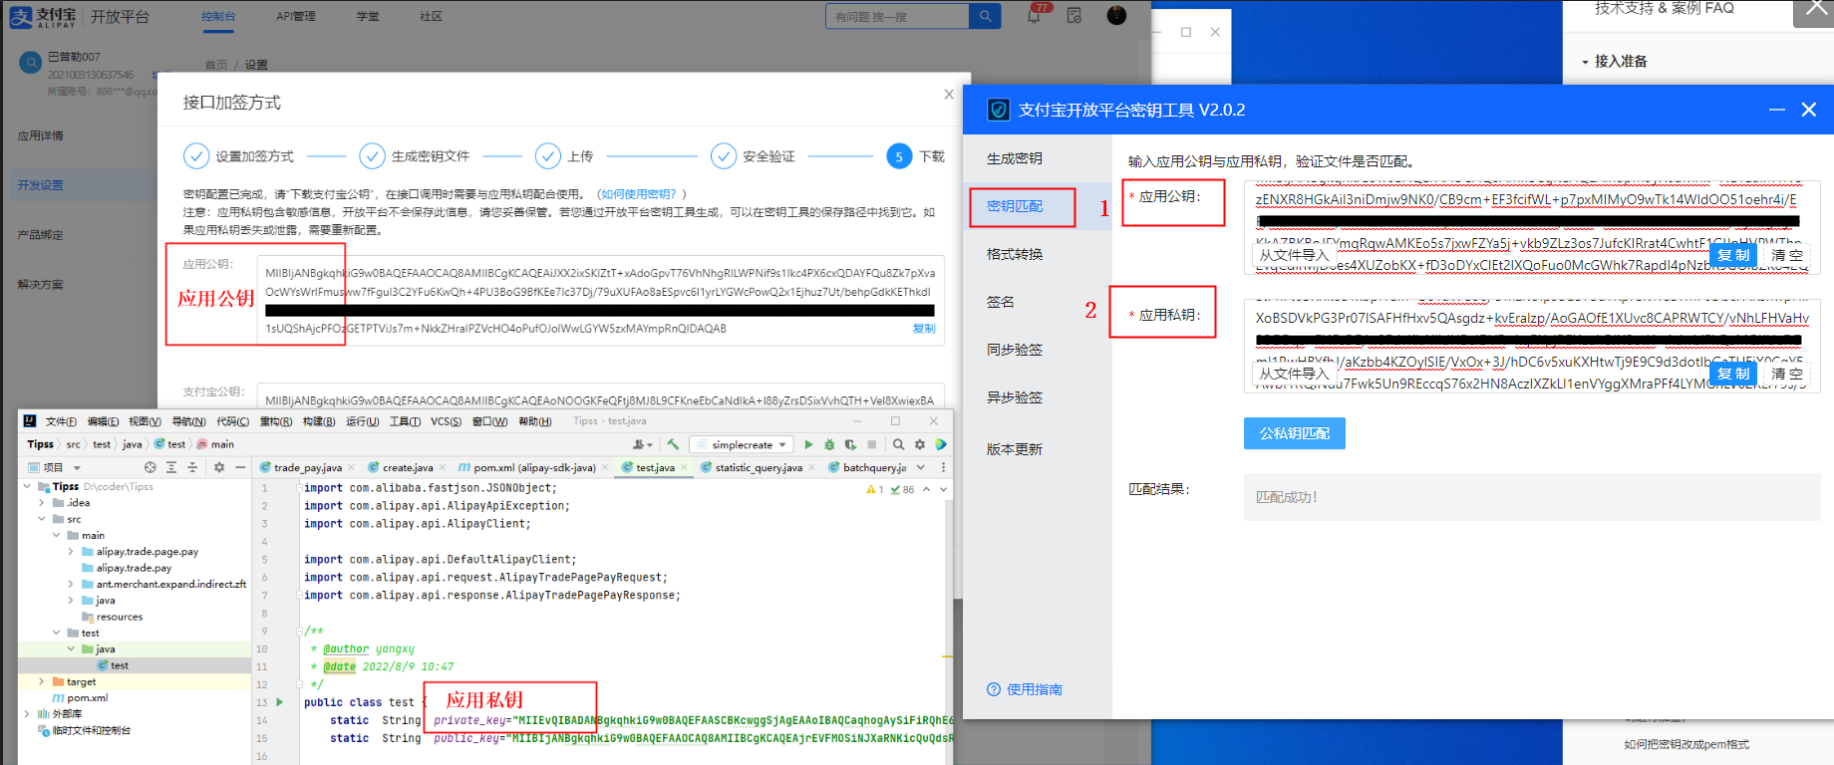1834x765 pixels.
Task: Select 生成密钥 in key tool sidebar
Action: pos(1015,159)
